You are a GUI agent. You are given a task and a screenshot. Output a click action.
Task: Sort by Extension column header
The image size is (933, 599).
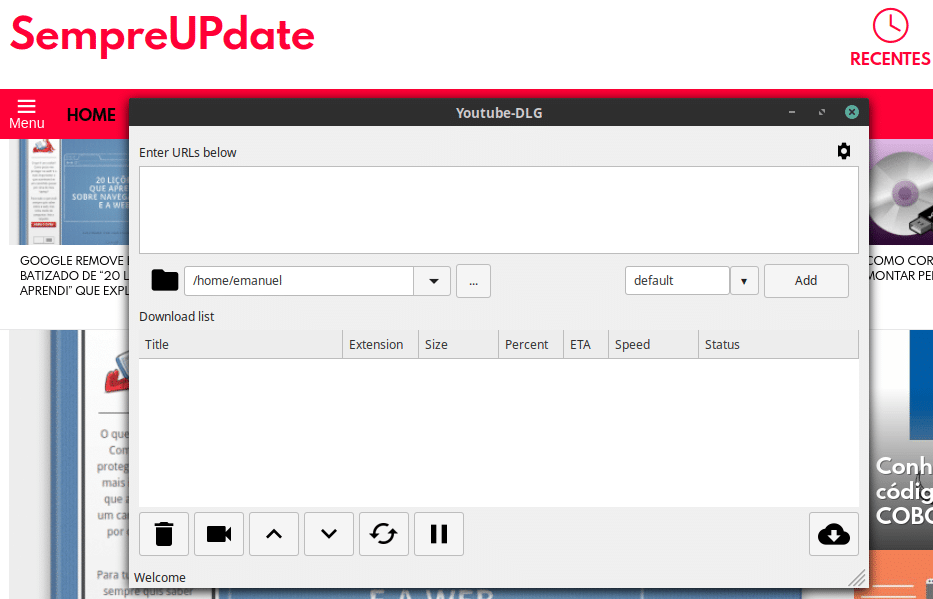380,344
